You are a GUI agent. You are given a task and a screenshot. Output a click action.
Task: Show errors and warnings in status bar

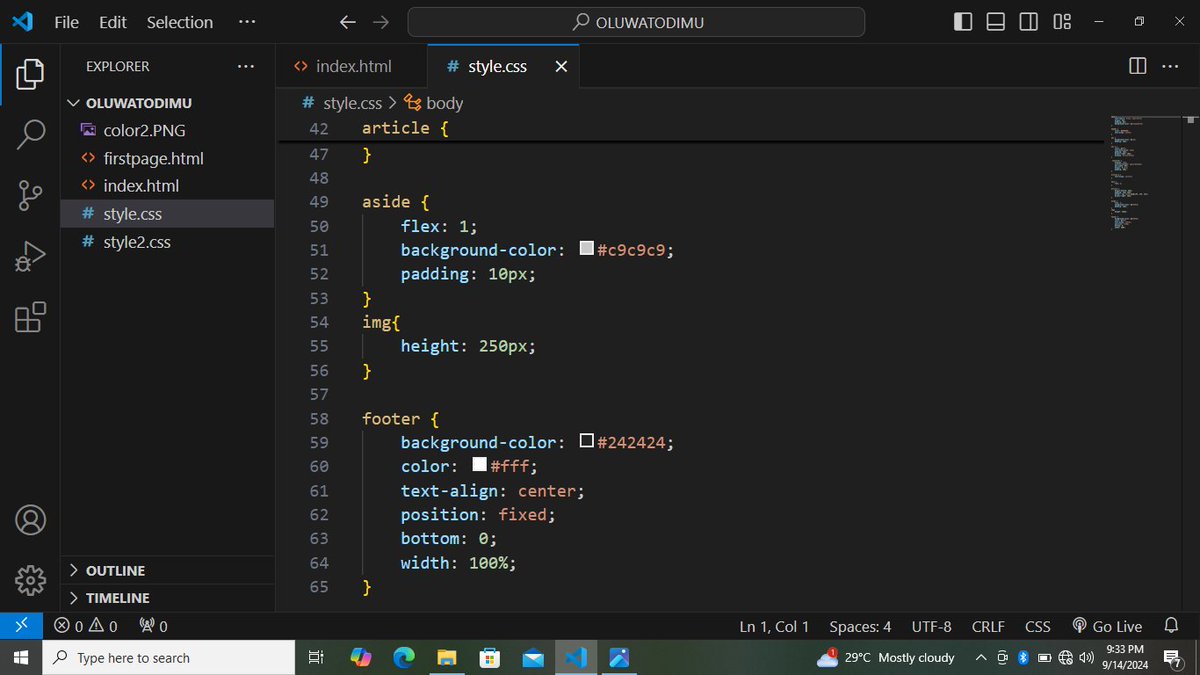pos(86,627)
